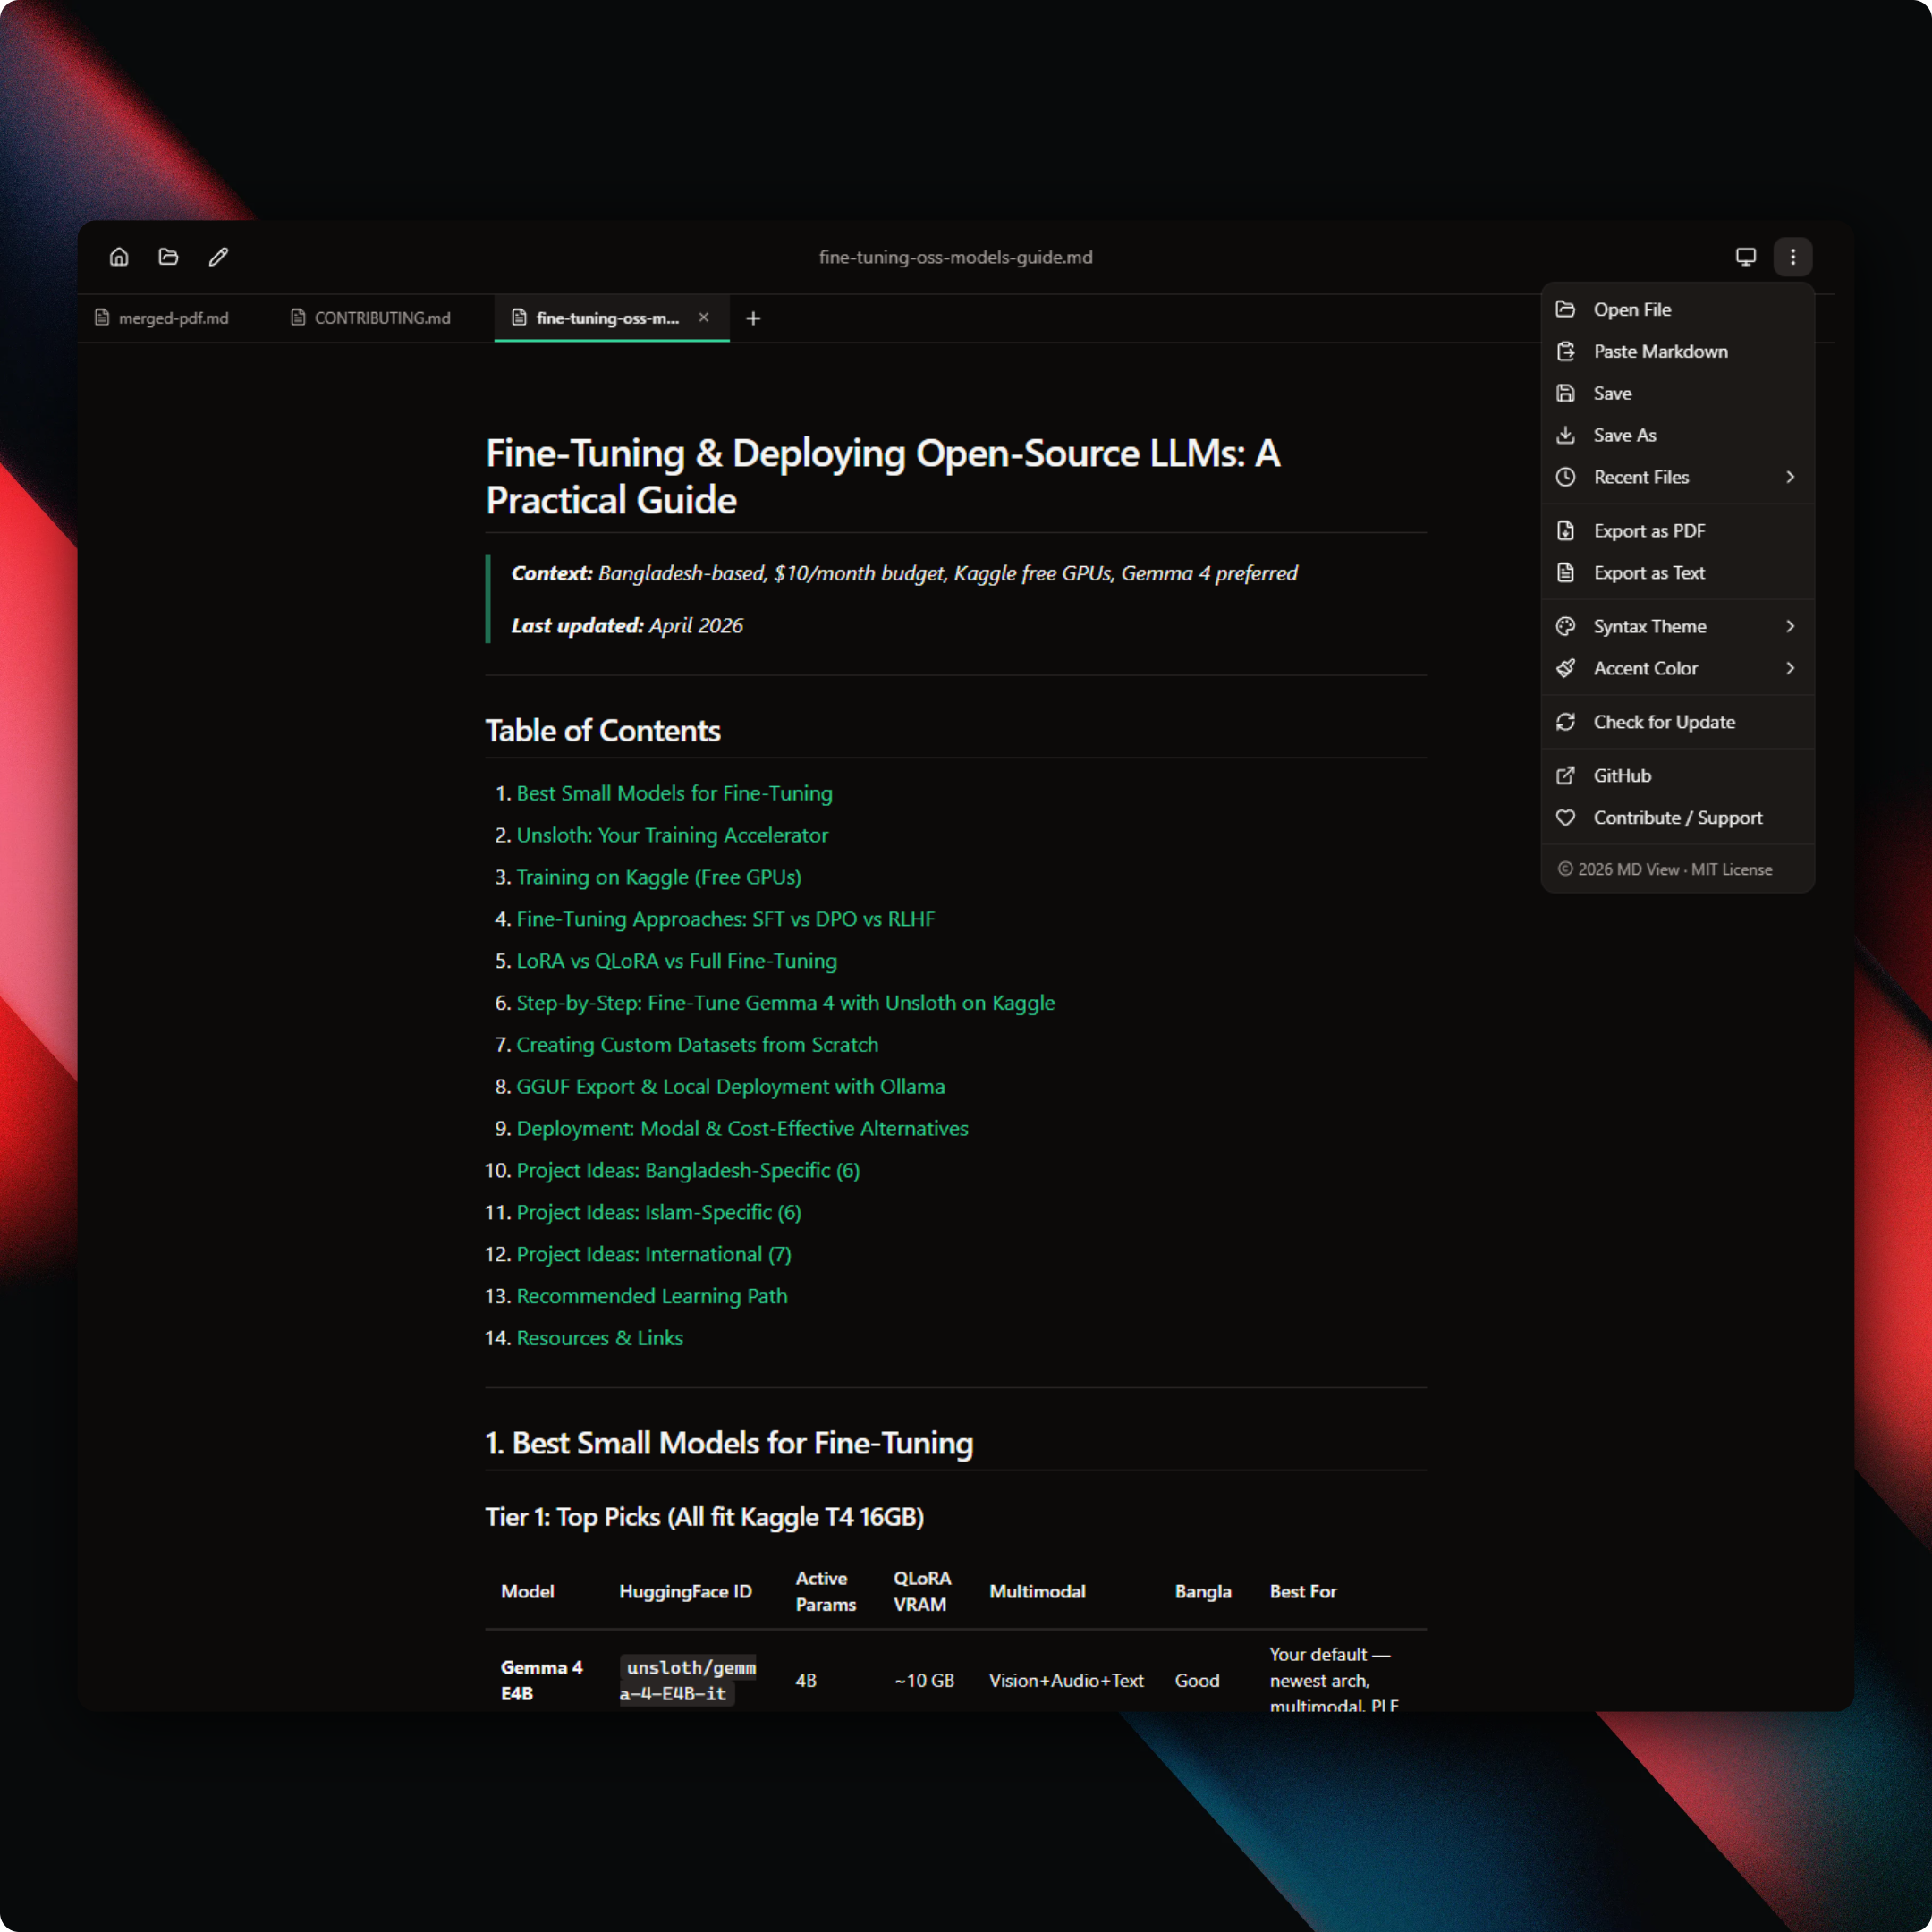This screenshot has width=1932, height=1932.
Task: Toggle the monitor display mode icon
Action: [1745, 257]
